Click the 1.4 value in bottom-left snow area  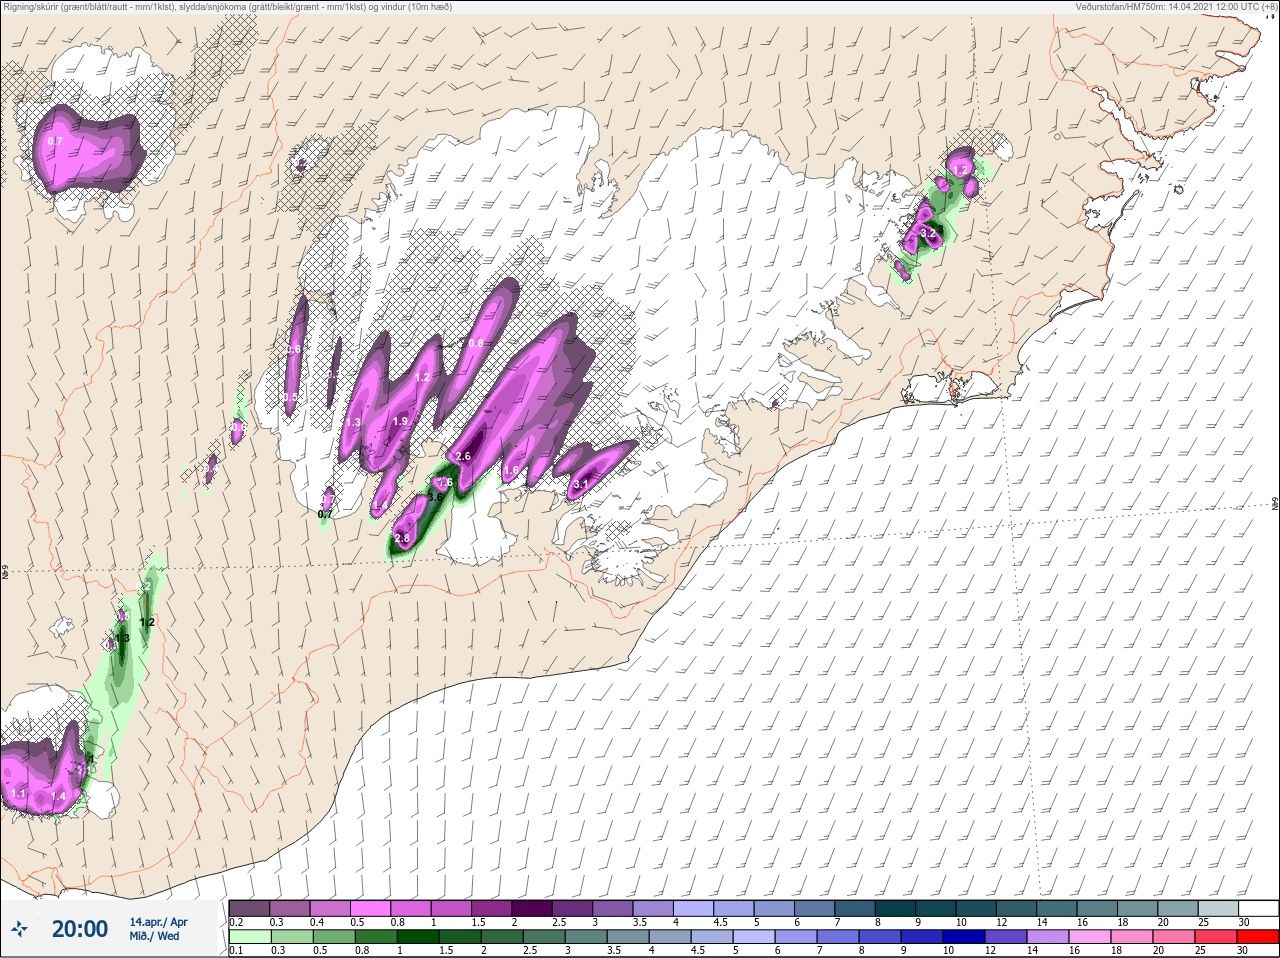tap(58, 796)
